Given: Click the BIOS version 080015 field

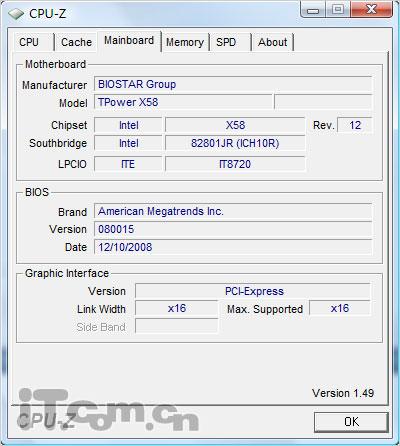Looking at the screenshot, I should coord(233,229).
